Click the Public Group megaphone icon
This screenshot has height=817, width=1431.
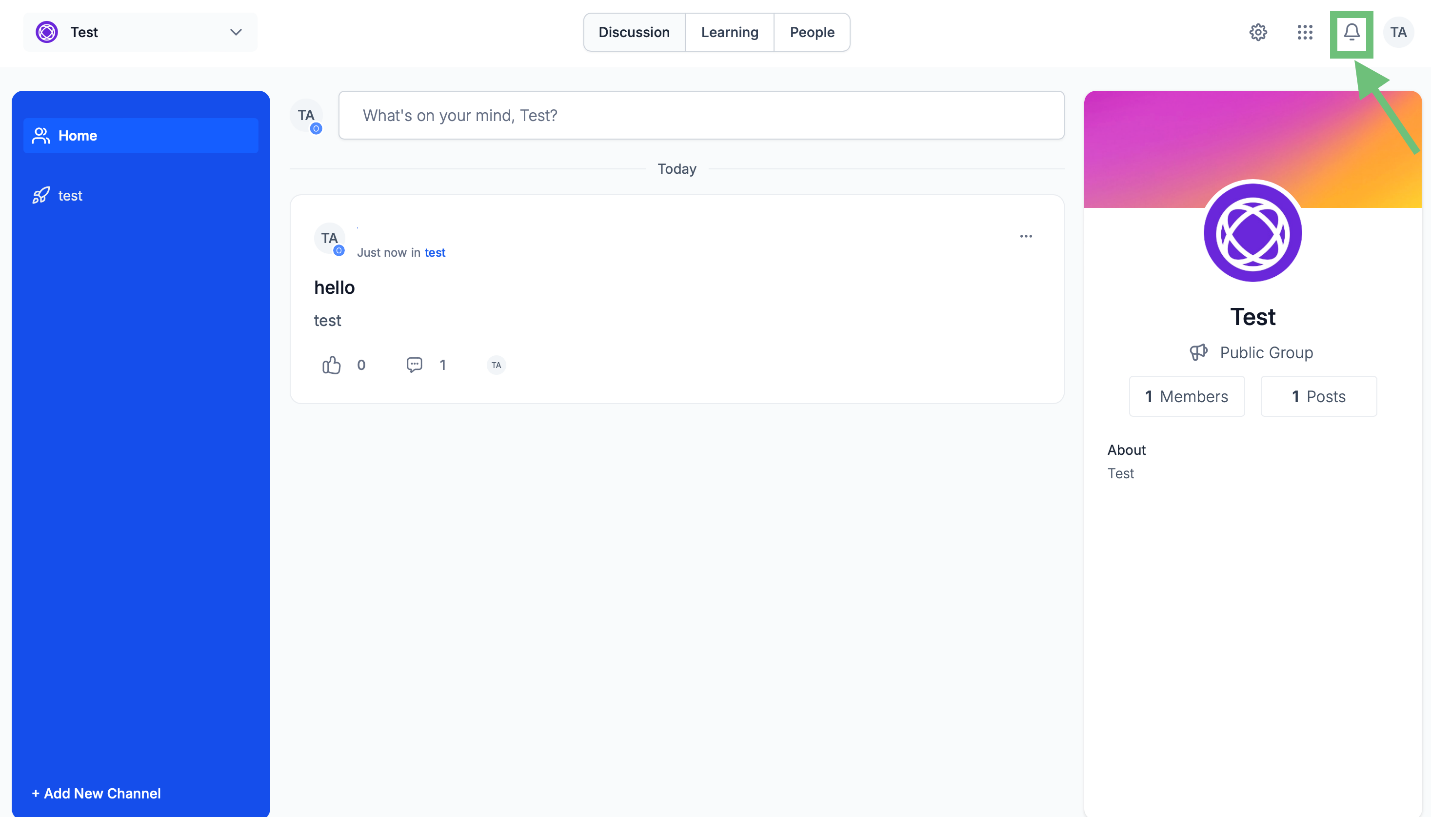(x=1198, y=352)
